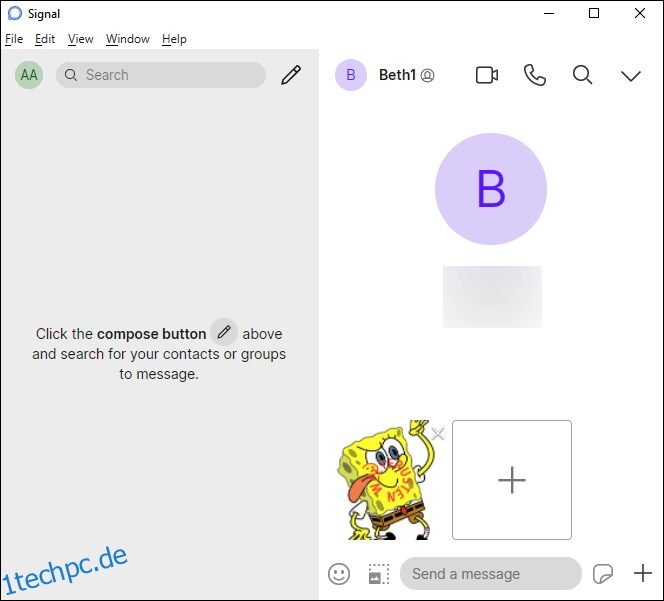Open the View menu
Image resolution: width=664 pixels, height=601 pixels.
80,39
